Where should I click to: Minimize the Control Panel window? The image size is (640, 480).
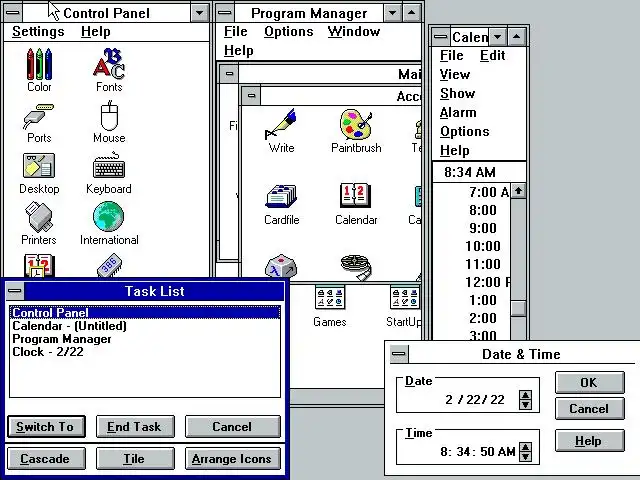(200, 13)
